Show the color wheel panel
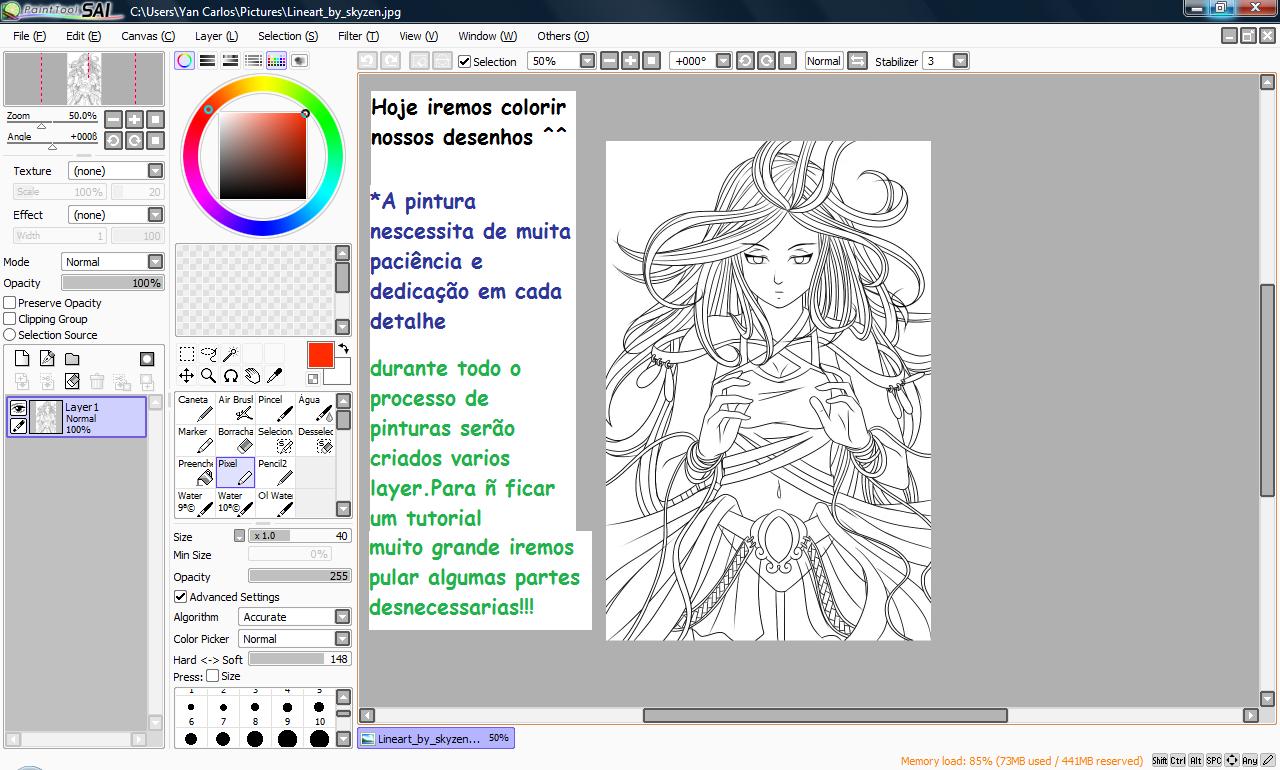 coord(185,61)
